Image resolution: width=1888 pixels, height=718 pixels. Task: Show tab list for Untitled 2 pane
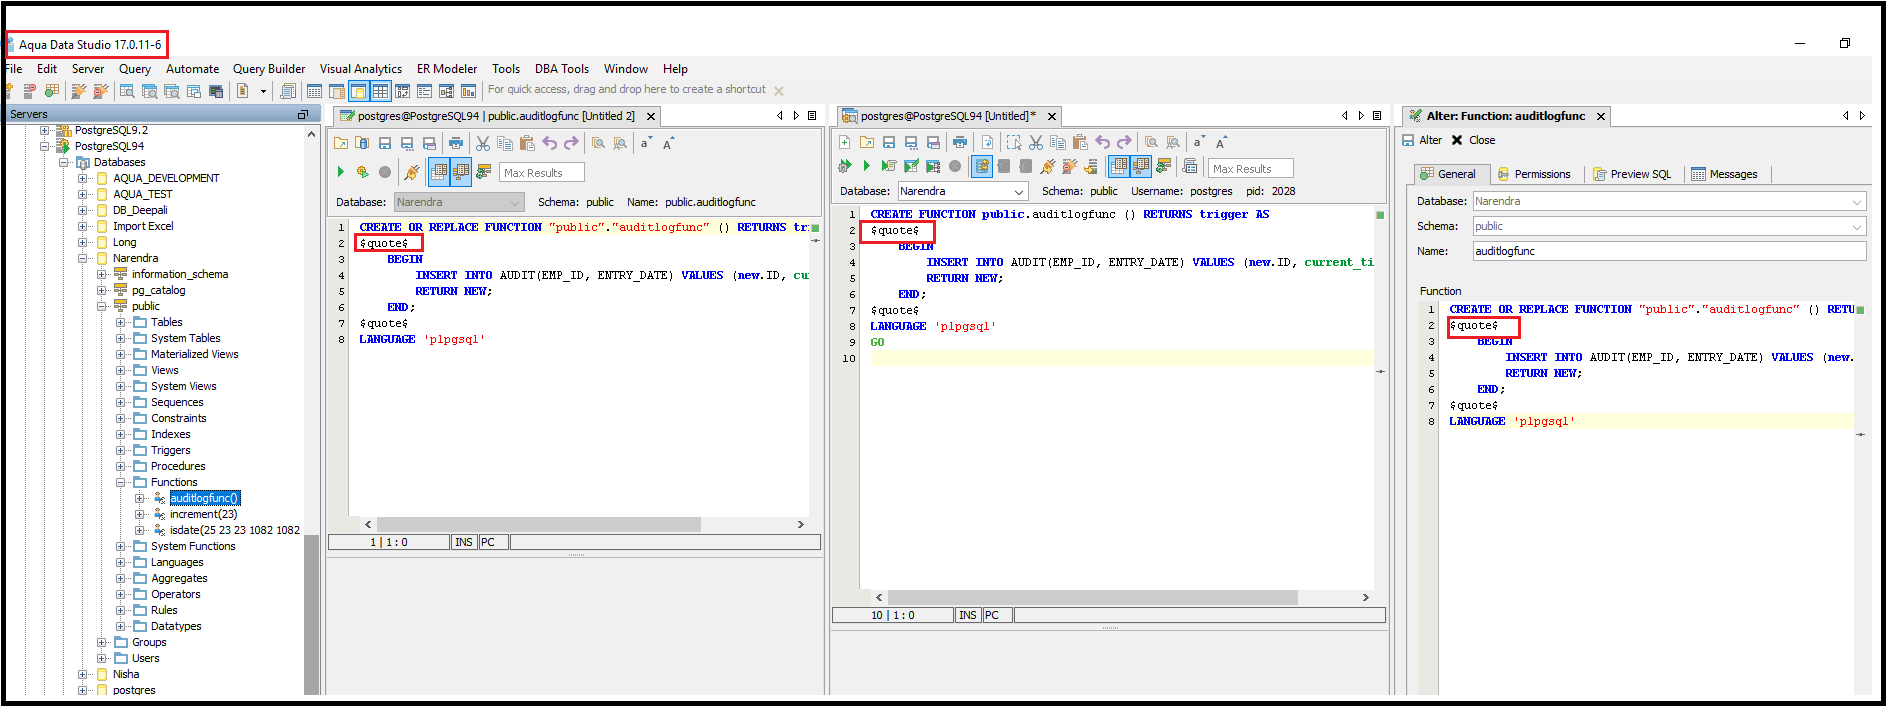coord(812,116)
